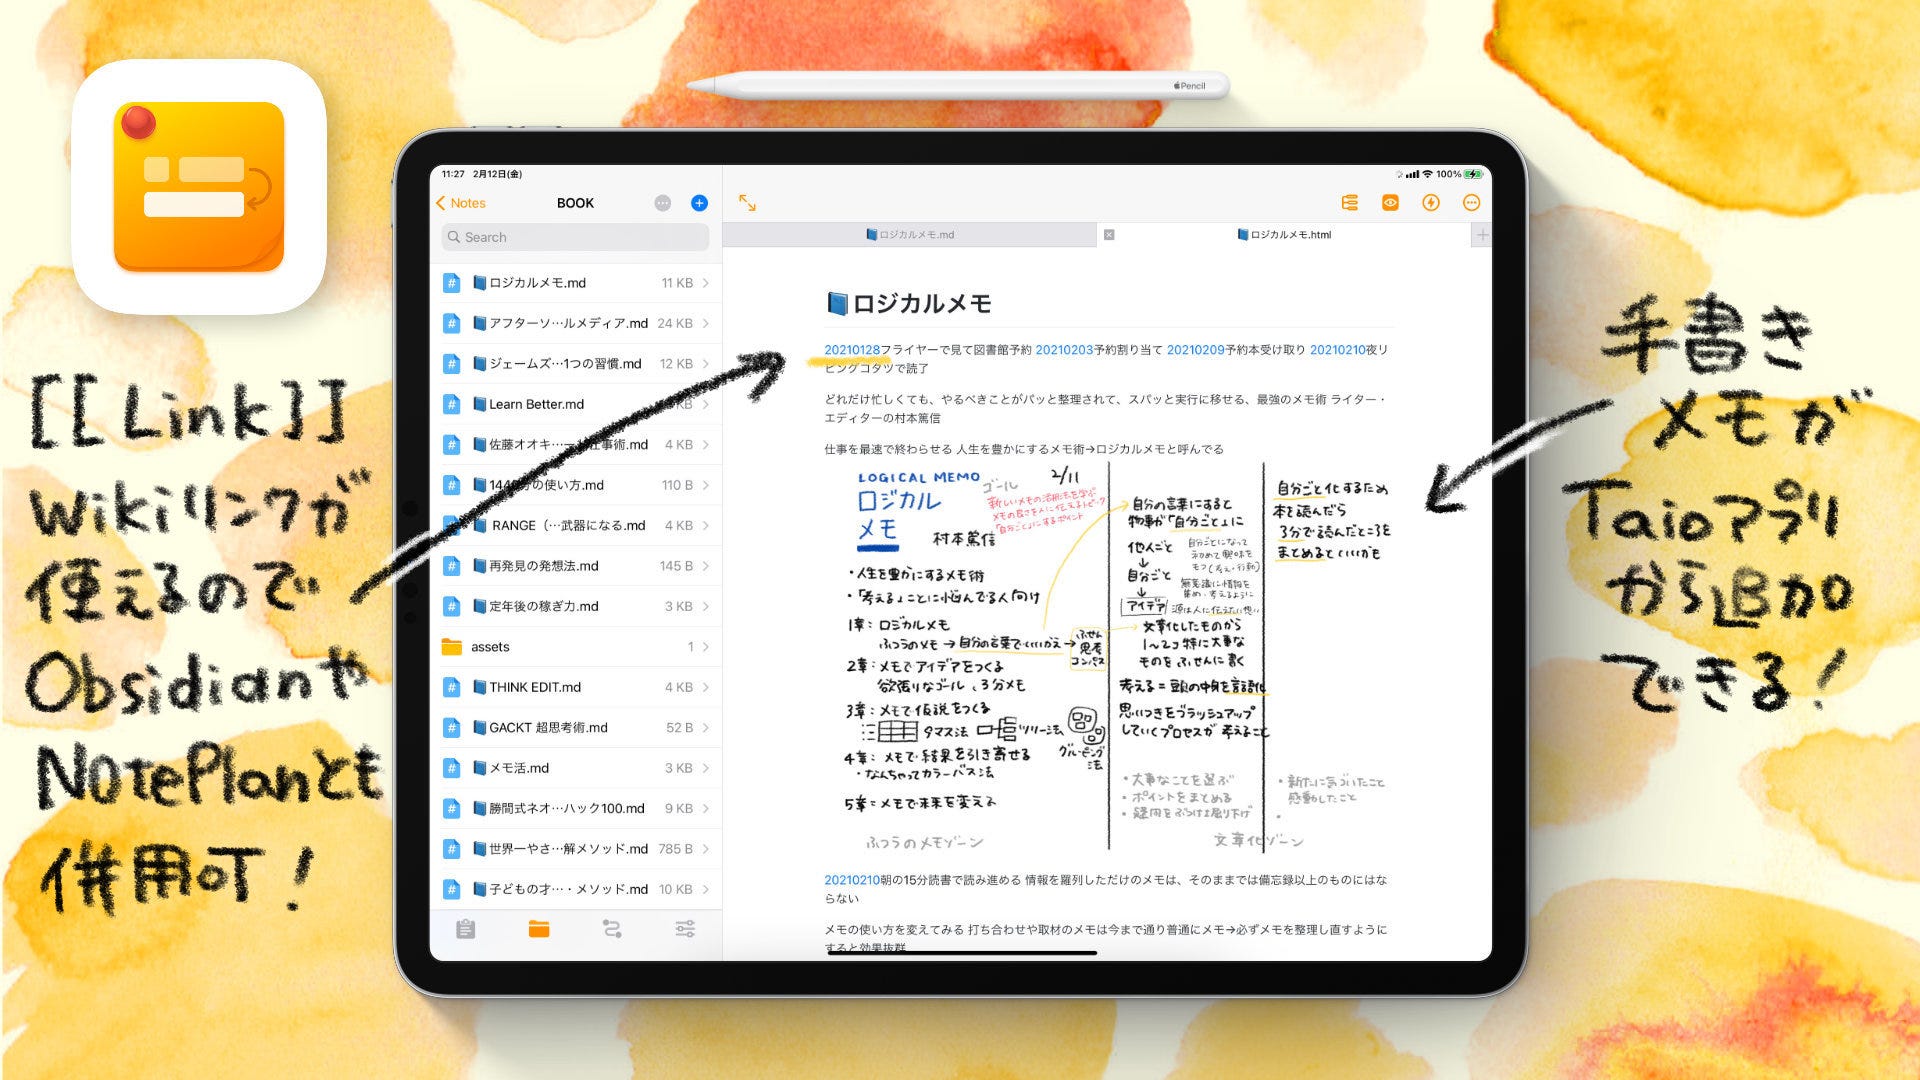The height and width of the screenshot is (1080, 1920).
Task: Open the circled ellipsis menu beside BOOK header
Action: pyautogui.click(x=661, y=202)
